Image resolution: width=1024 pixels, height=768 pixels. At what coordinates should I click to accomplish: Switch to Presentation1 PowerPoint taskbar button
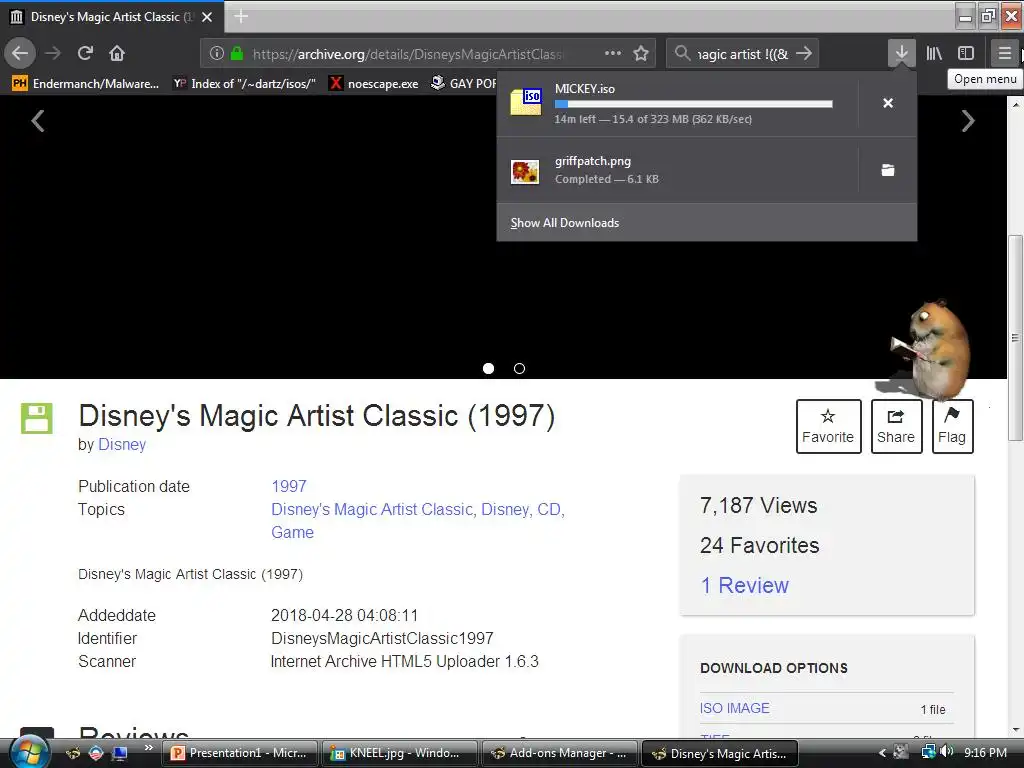[x=239, y=753]
